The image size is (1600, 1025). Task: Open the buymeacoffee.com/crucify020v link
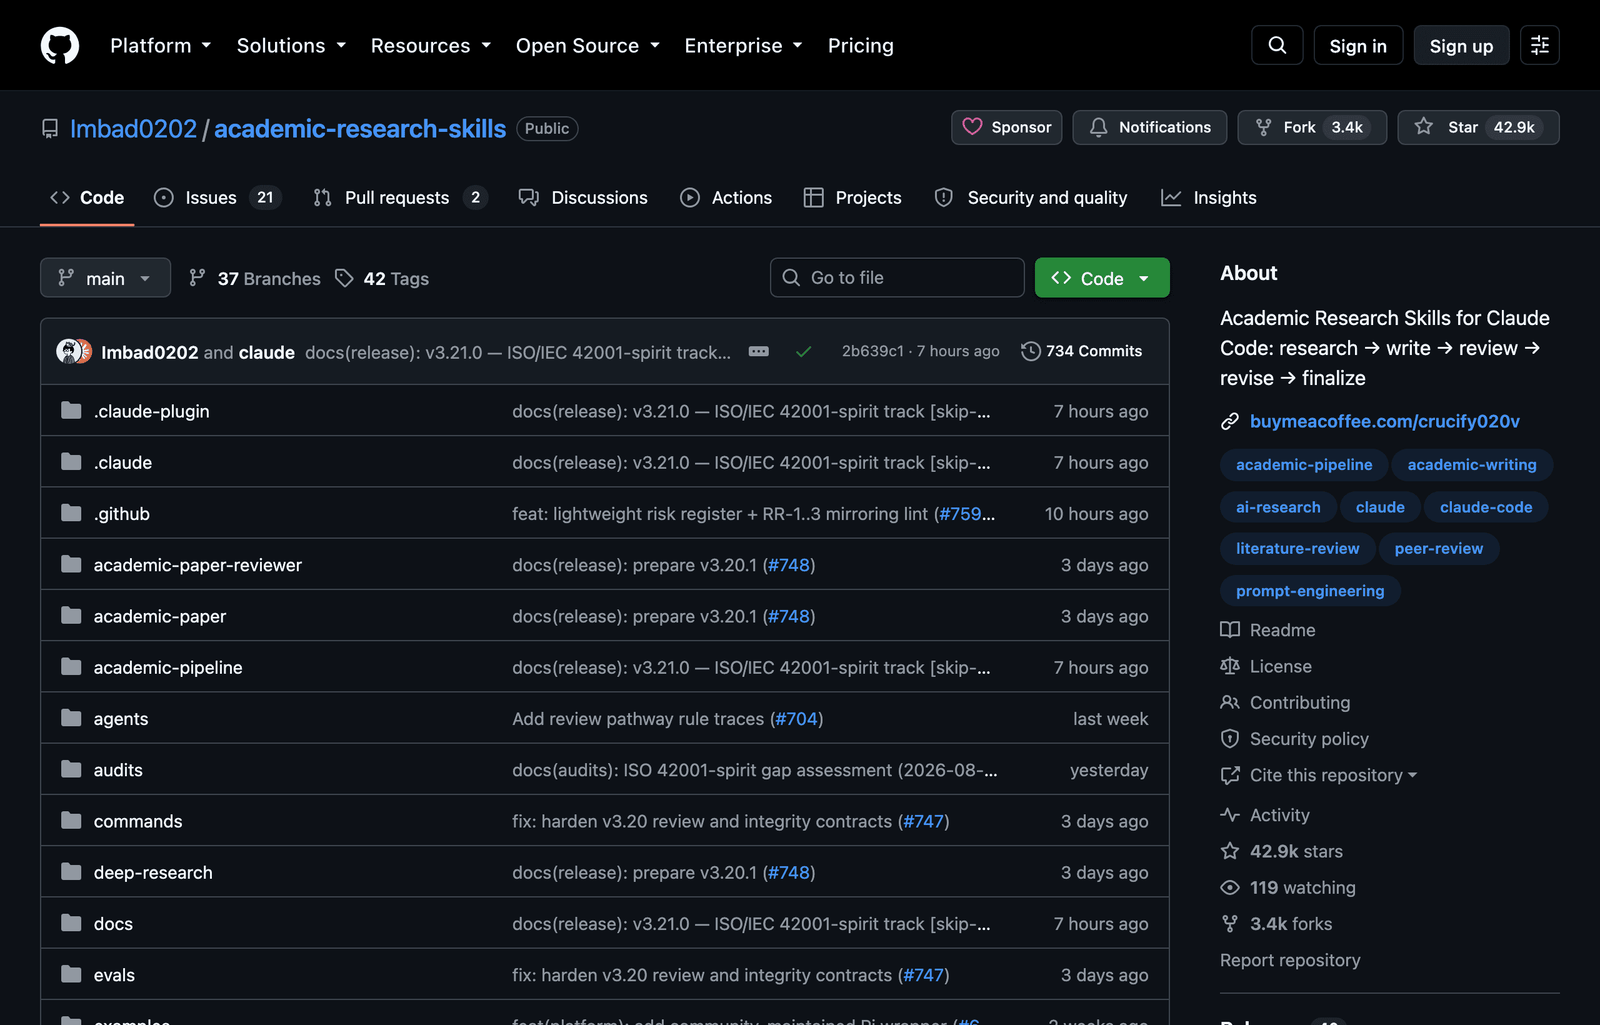click(1385, 421)
